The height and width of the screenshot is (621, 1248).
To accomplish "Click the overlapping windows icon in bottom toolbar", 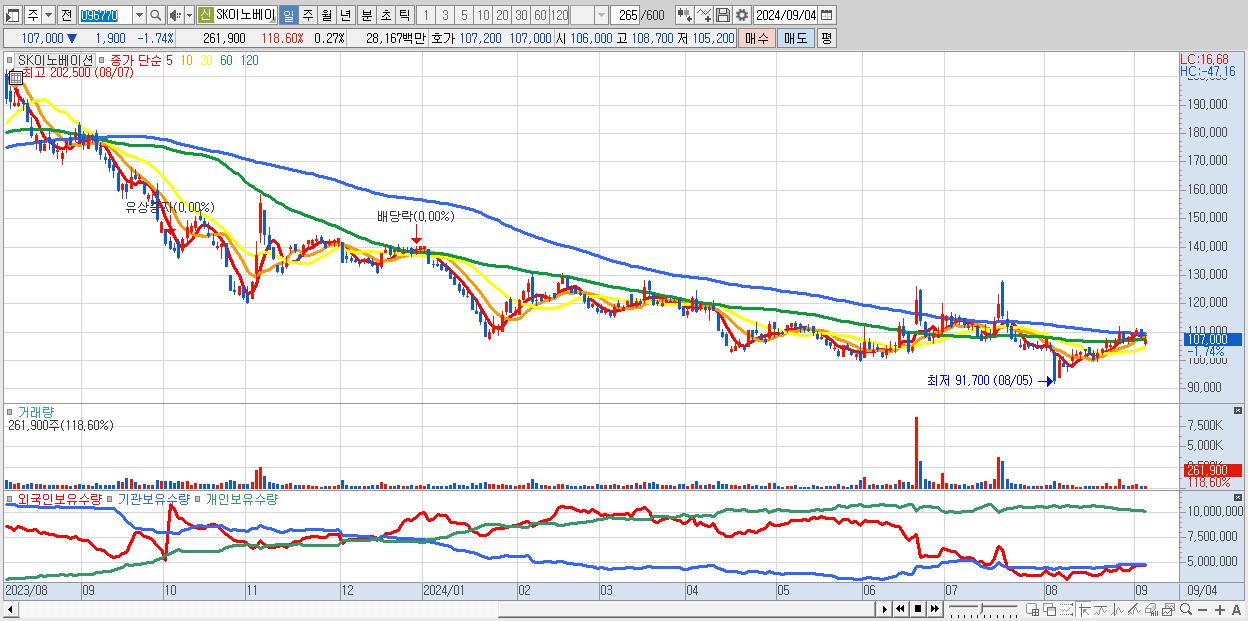I will 1050,610.
